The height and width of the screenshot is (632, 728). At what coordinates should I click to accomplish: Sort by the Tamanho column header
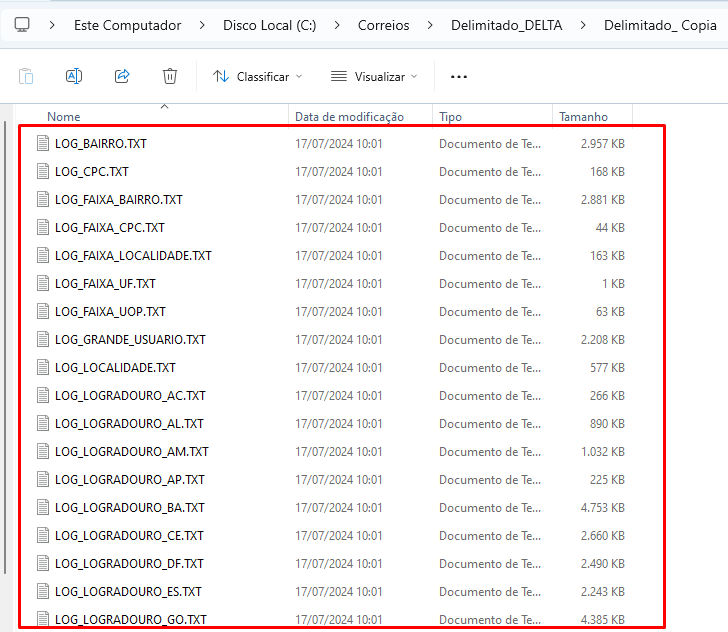click(x=583, y=117)
